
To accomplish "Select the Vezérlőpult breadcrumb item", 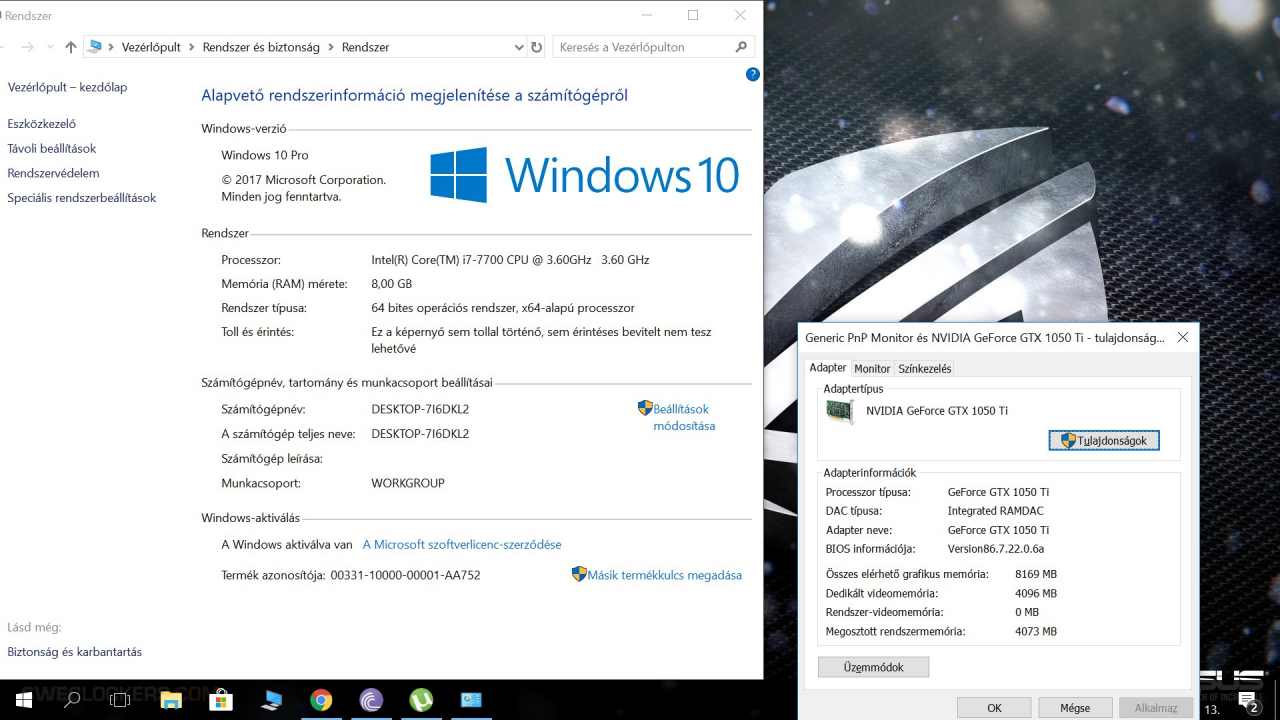I will click(151, 47).
